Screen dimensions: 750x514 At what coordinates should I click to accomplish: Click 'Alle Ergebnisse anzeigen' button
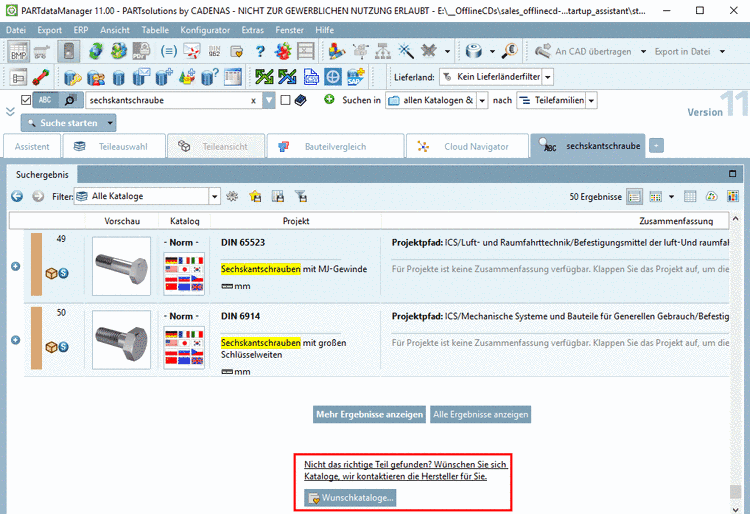pos(481,414)
